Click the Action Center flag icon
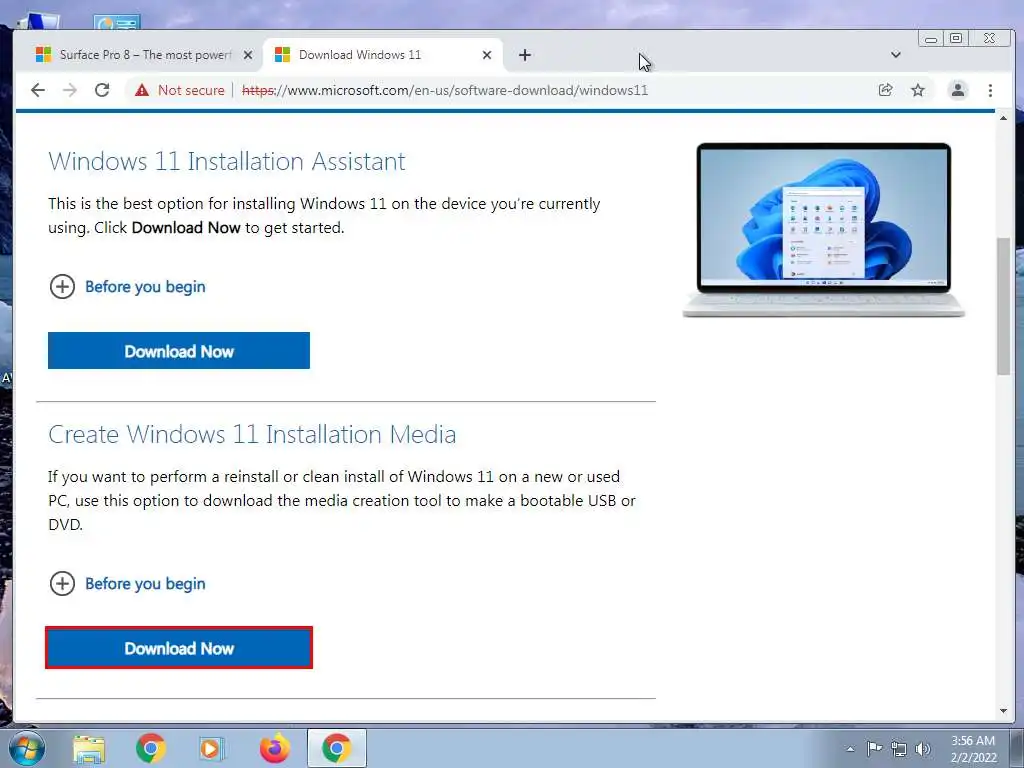Viewport: 1024px width, 768px height. click(x=874, y=749)
